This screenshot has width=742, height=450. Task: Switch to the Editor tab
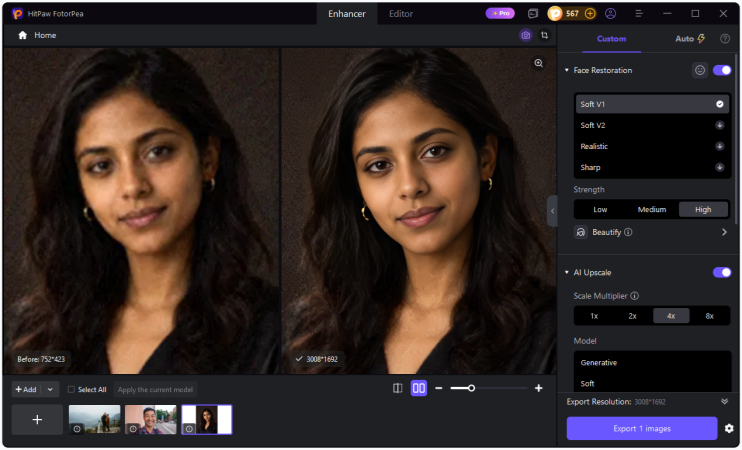(x=401, y=14)
